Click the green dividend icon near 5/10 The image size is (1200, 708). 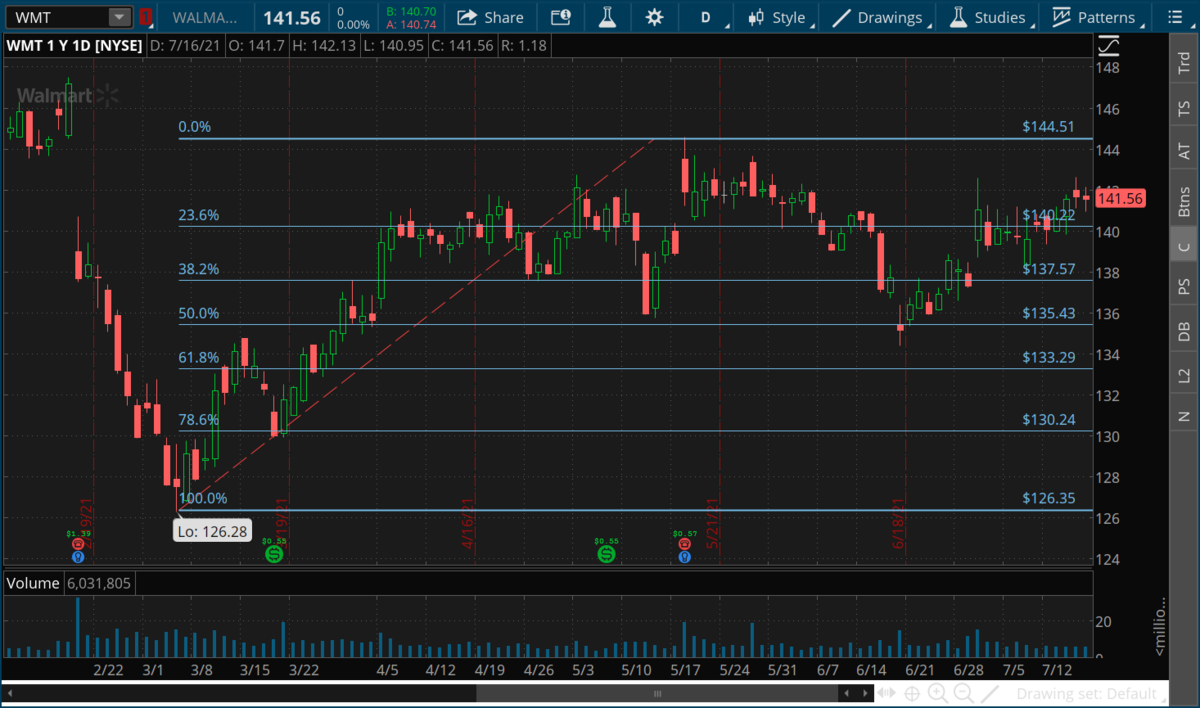click(606, 553)
